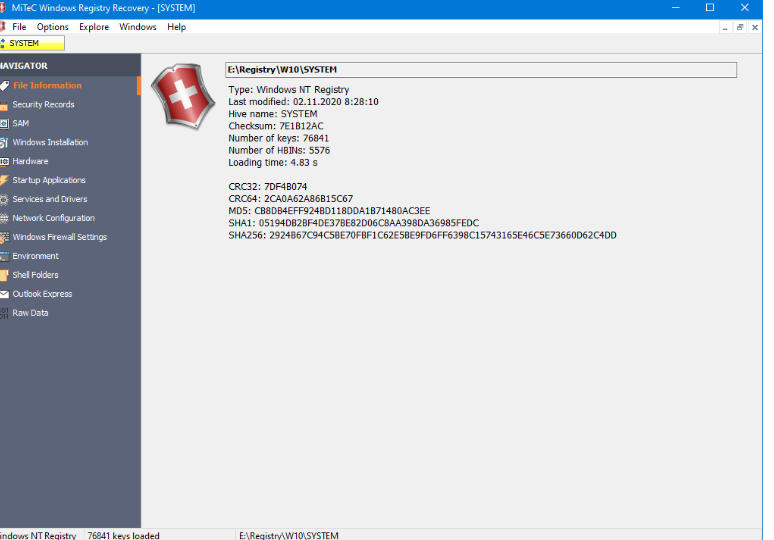The image size is (774, 540).
Task: Open the Environment section
Action: [x=35, y=257]
